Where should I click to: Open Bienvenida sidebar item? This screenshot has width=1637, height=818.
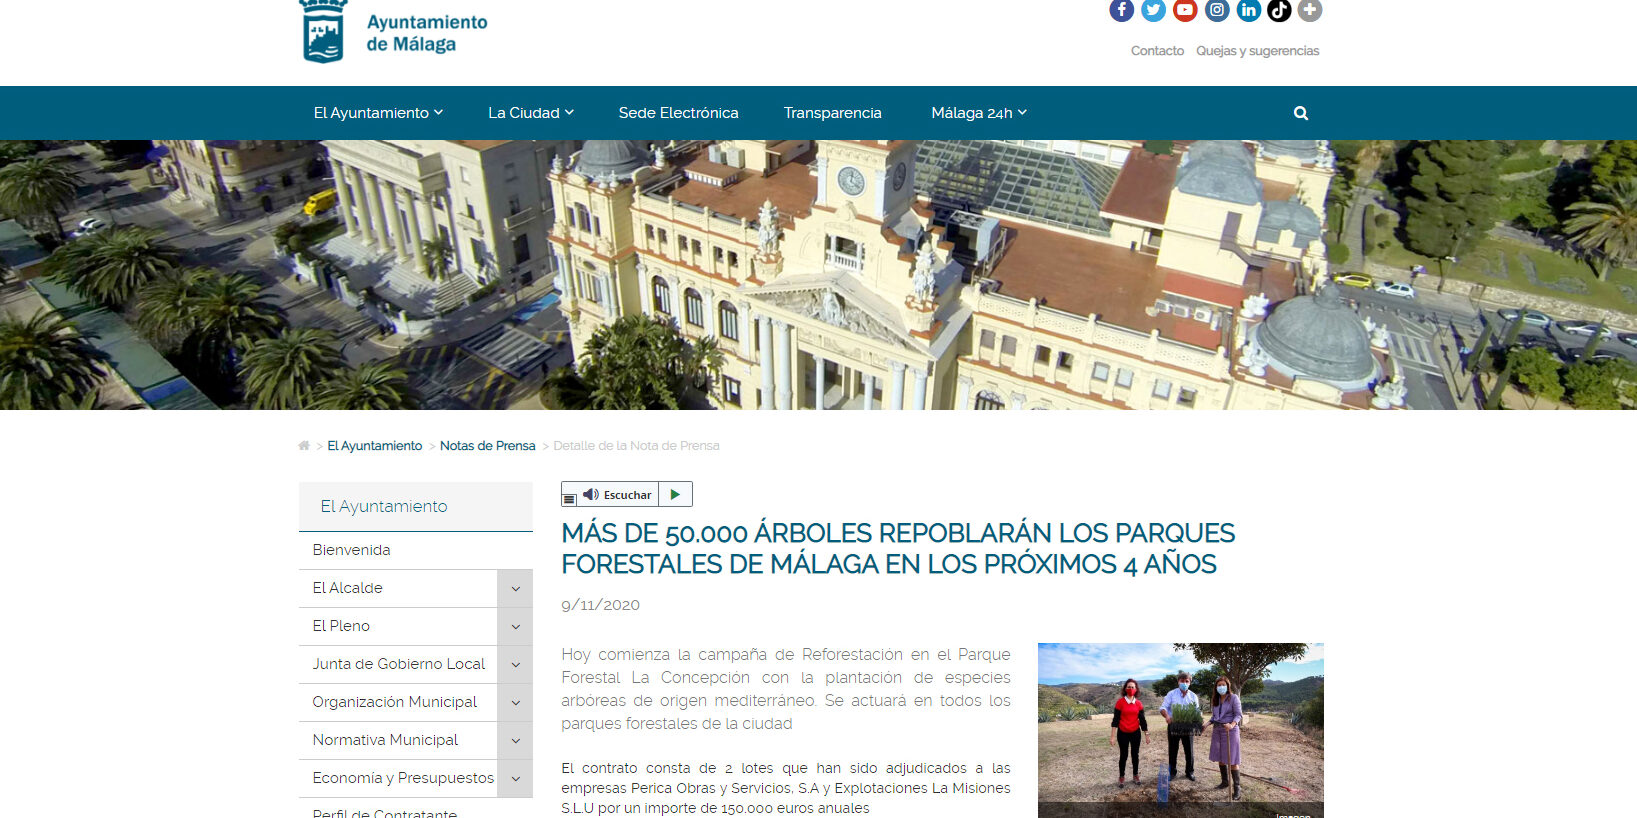click(x=415, y=550)
